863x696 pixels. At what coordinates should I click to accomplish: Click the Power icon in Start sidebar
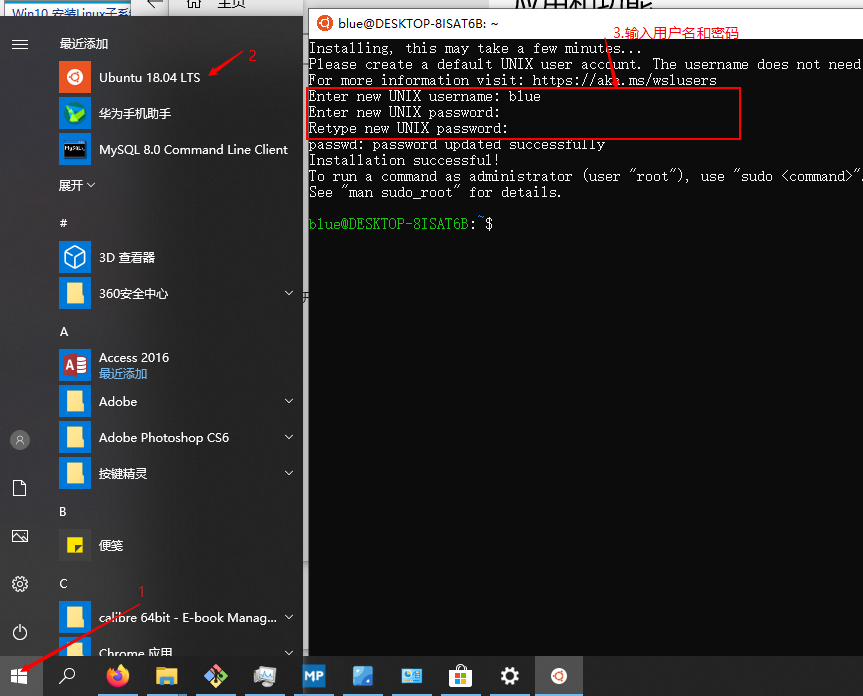click(20, 632)
